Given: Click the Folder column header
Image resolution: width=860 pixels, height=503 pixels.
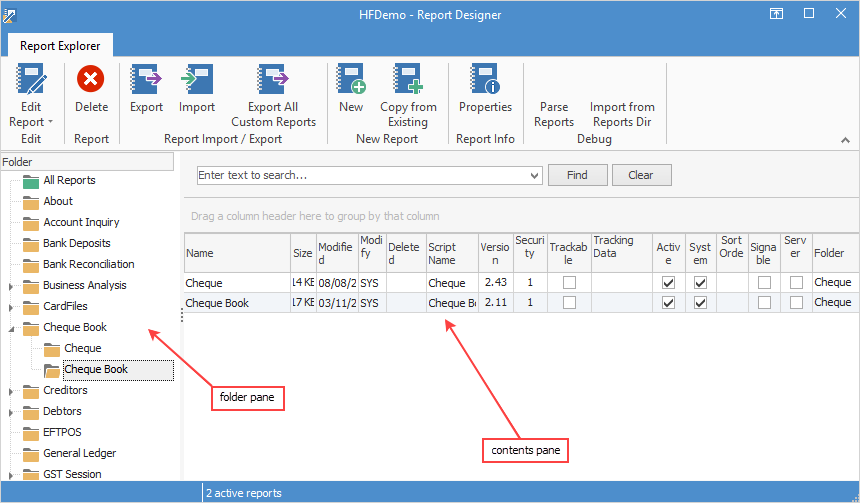Looking at the screenshot, I should pos(835,253).
